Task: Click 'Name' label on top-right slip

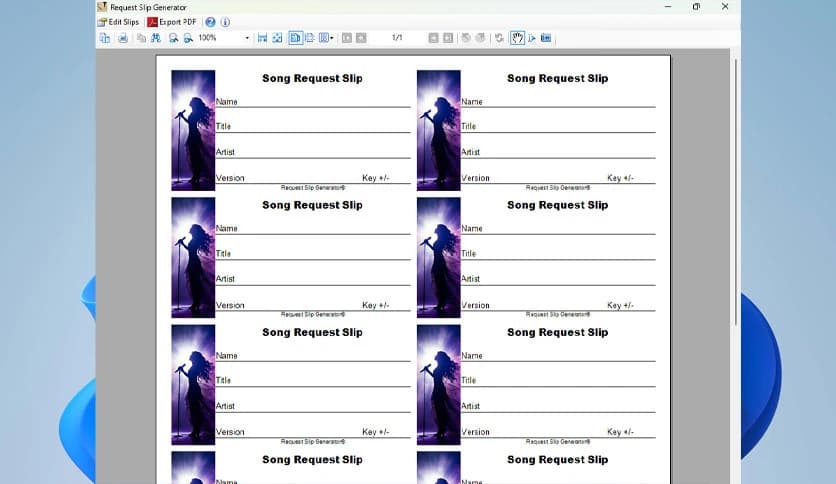Action: 472,101
